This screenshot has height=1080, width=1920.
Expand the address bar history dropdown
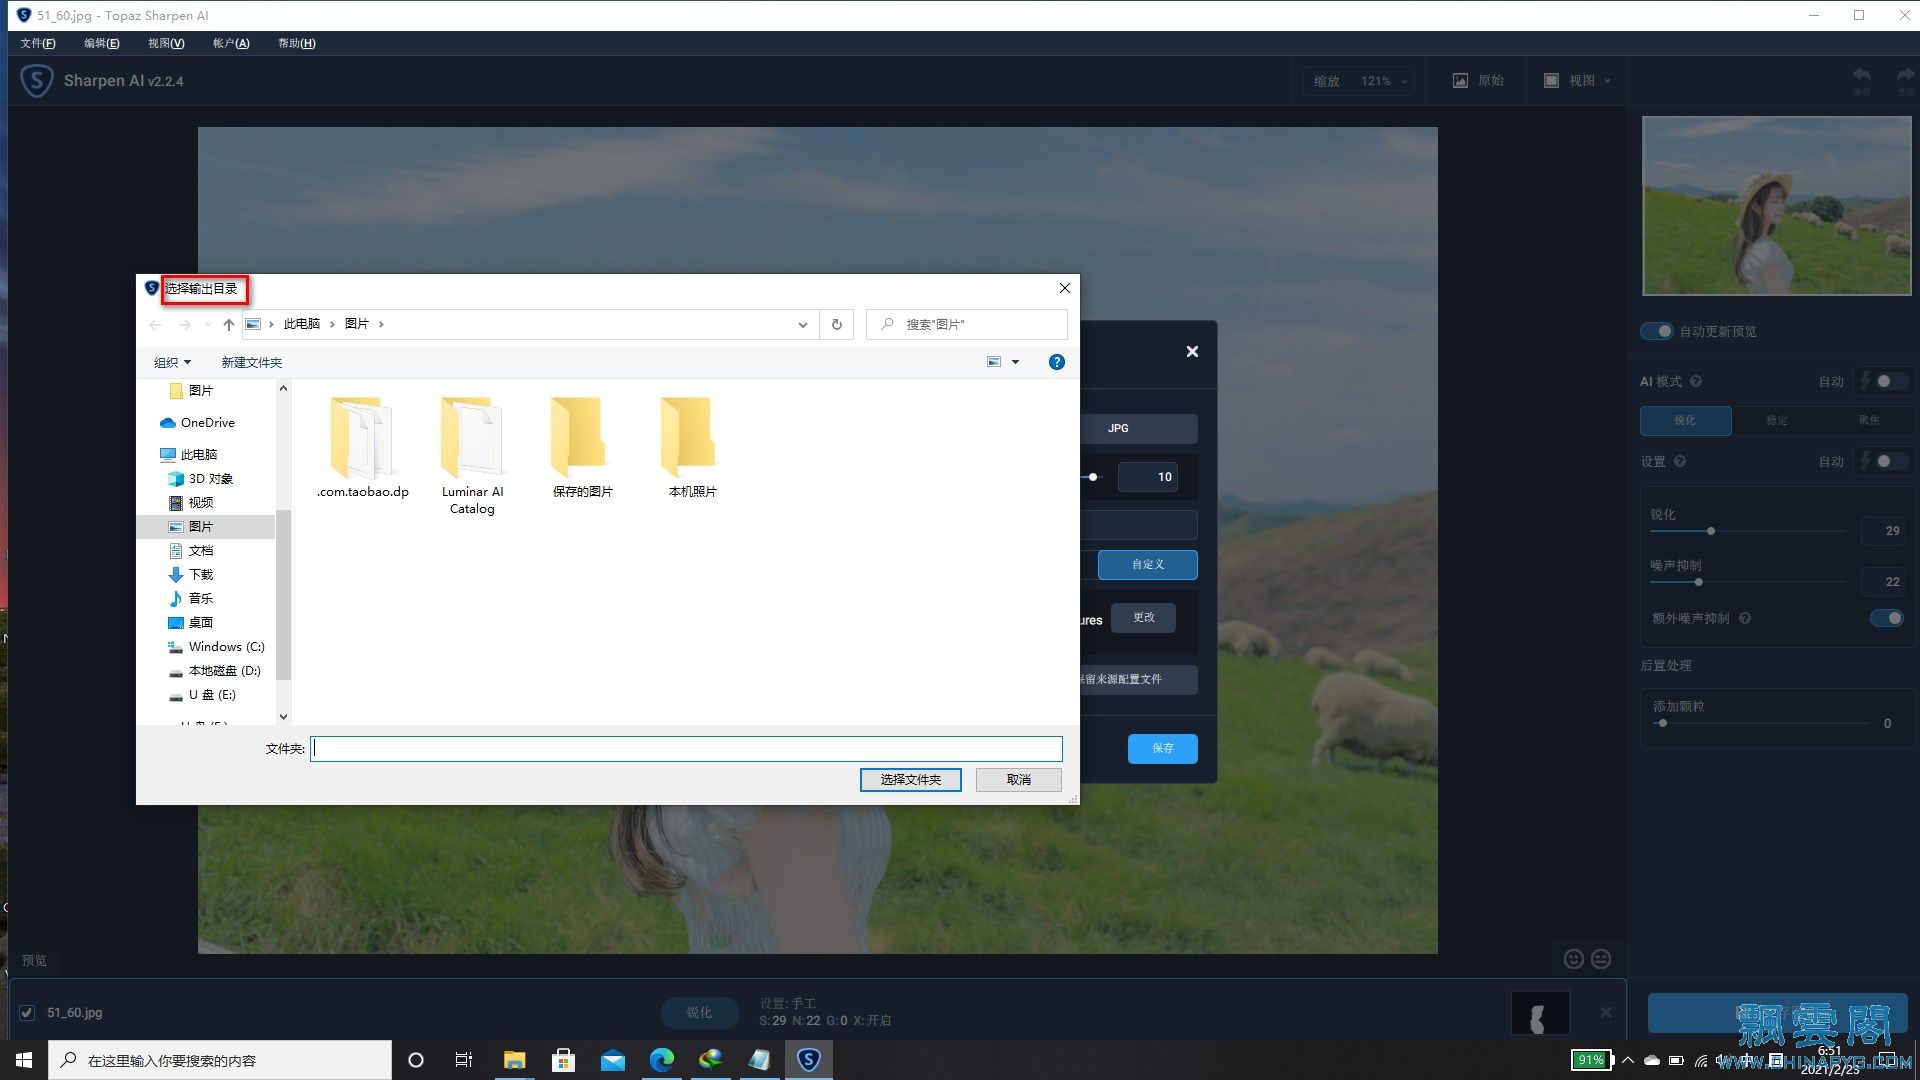point(802,324)
